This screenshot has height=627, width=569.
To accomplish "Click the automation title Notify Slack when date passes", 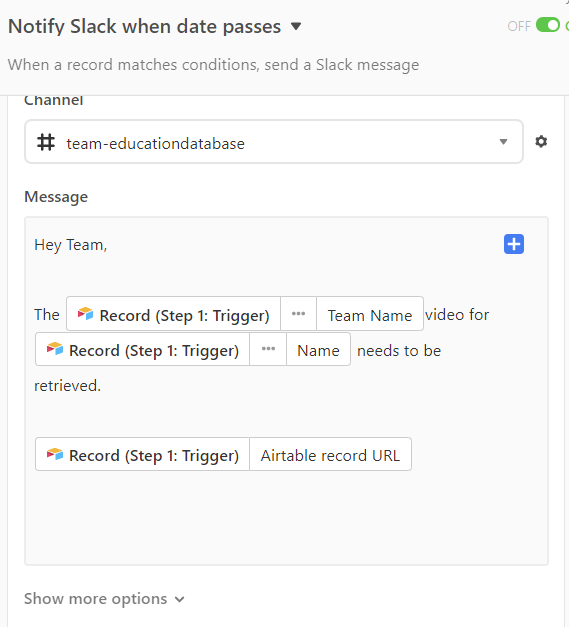I will (144, 26).
